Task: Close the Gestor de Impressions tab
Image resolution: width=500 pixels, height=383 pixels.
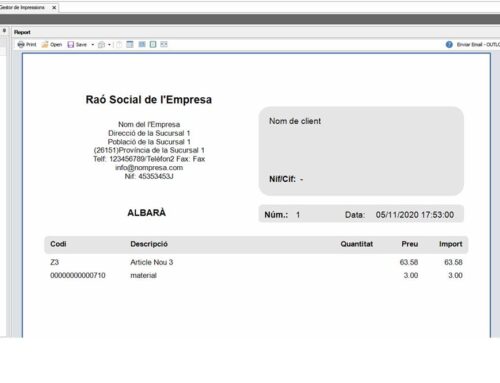Action: (x=54, y=7)
